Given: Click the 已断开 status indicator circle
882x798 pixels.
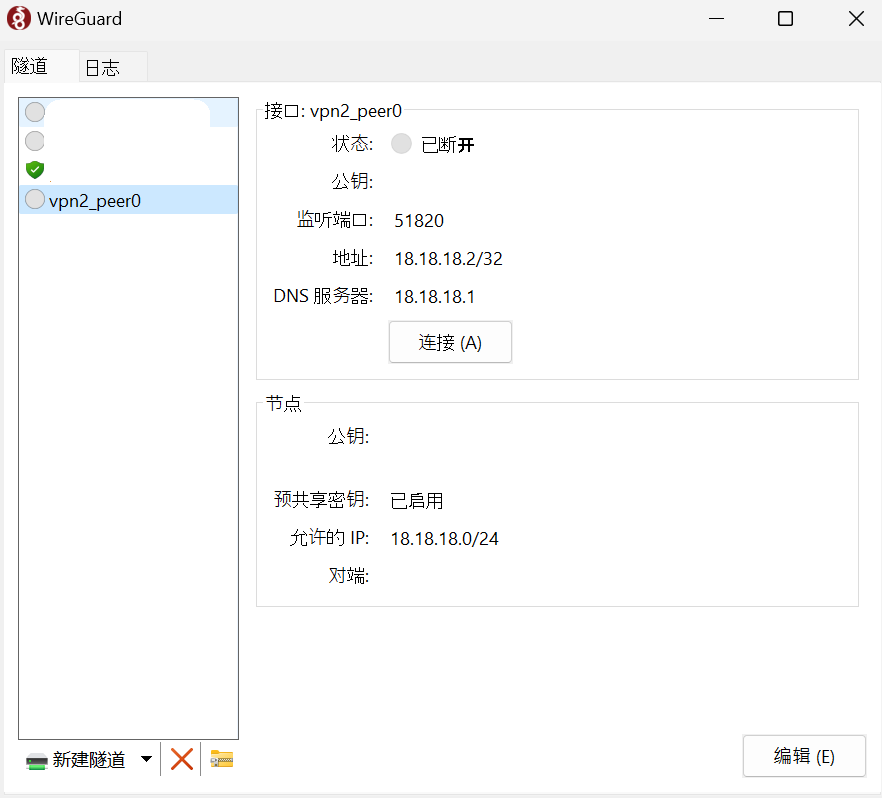Looking at the screenshot, I should tap(401, 143).
